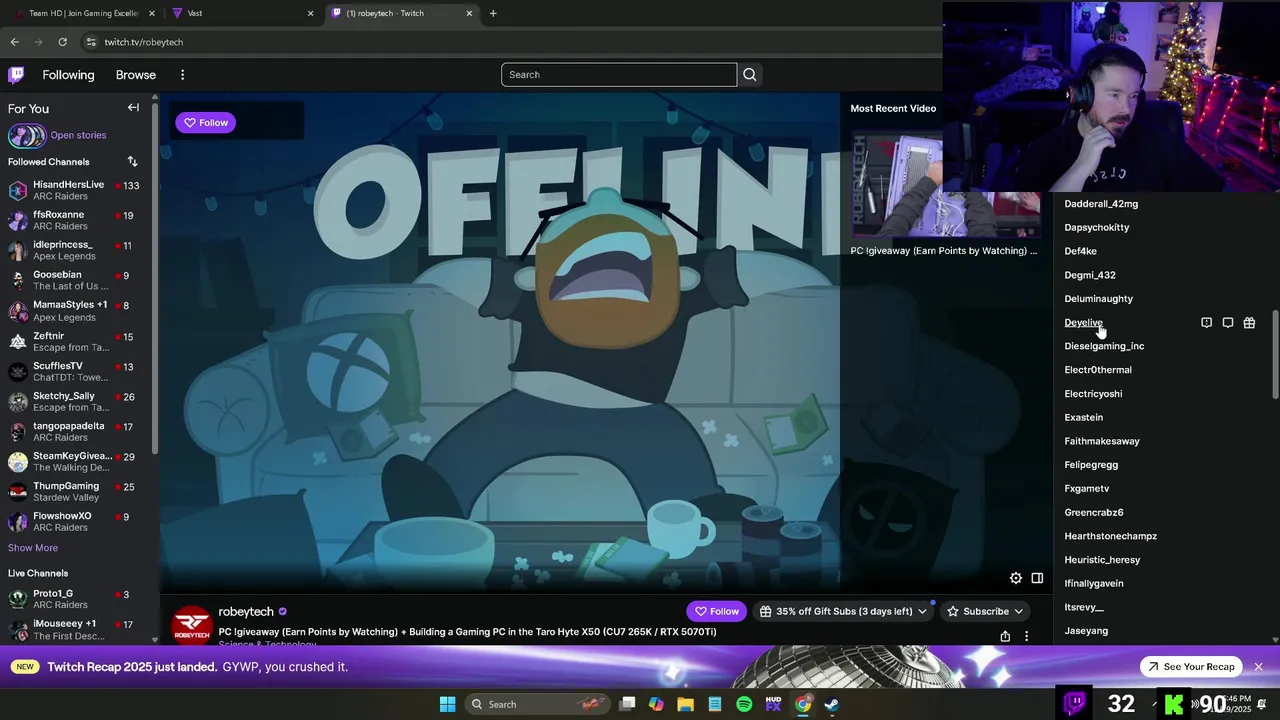
Task: Select user Electr0thermal
Action: (1098, 370)
